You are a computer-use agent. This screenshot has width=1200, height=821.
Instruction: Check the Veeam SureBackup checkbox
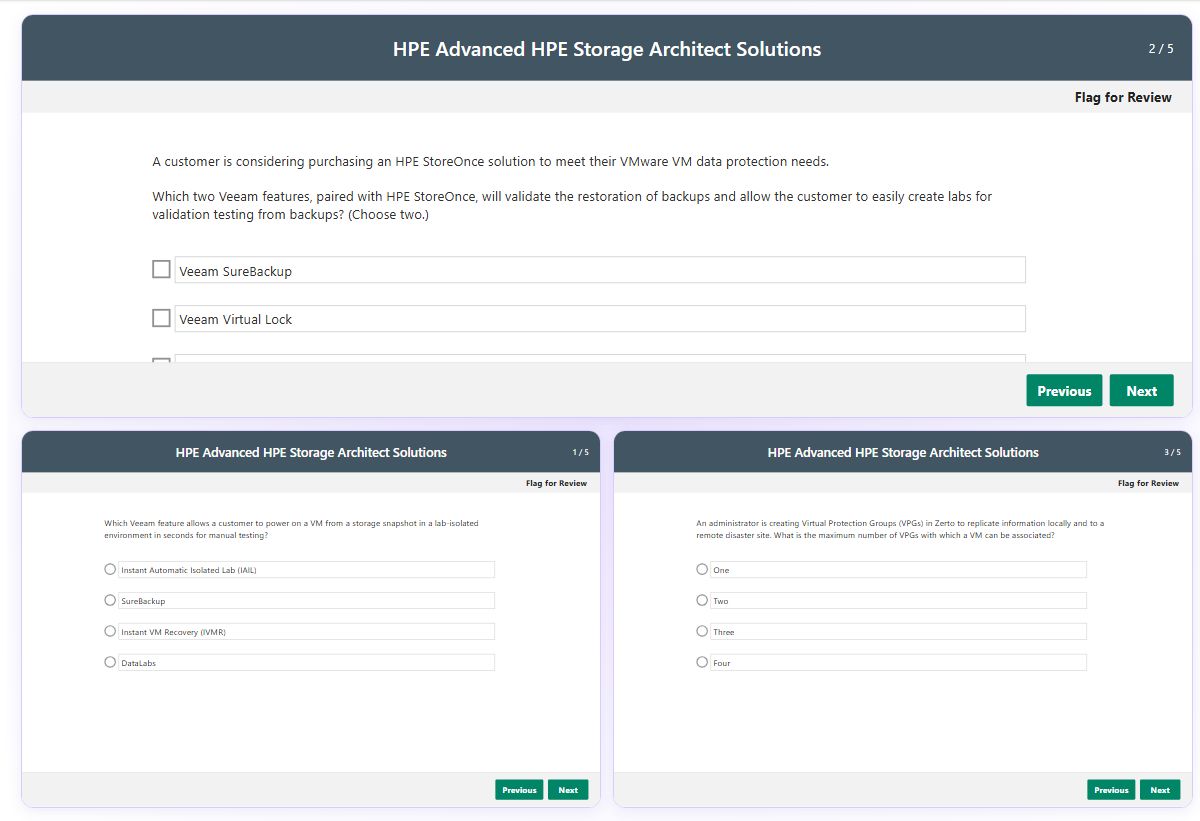[161, 270]
